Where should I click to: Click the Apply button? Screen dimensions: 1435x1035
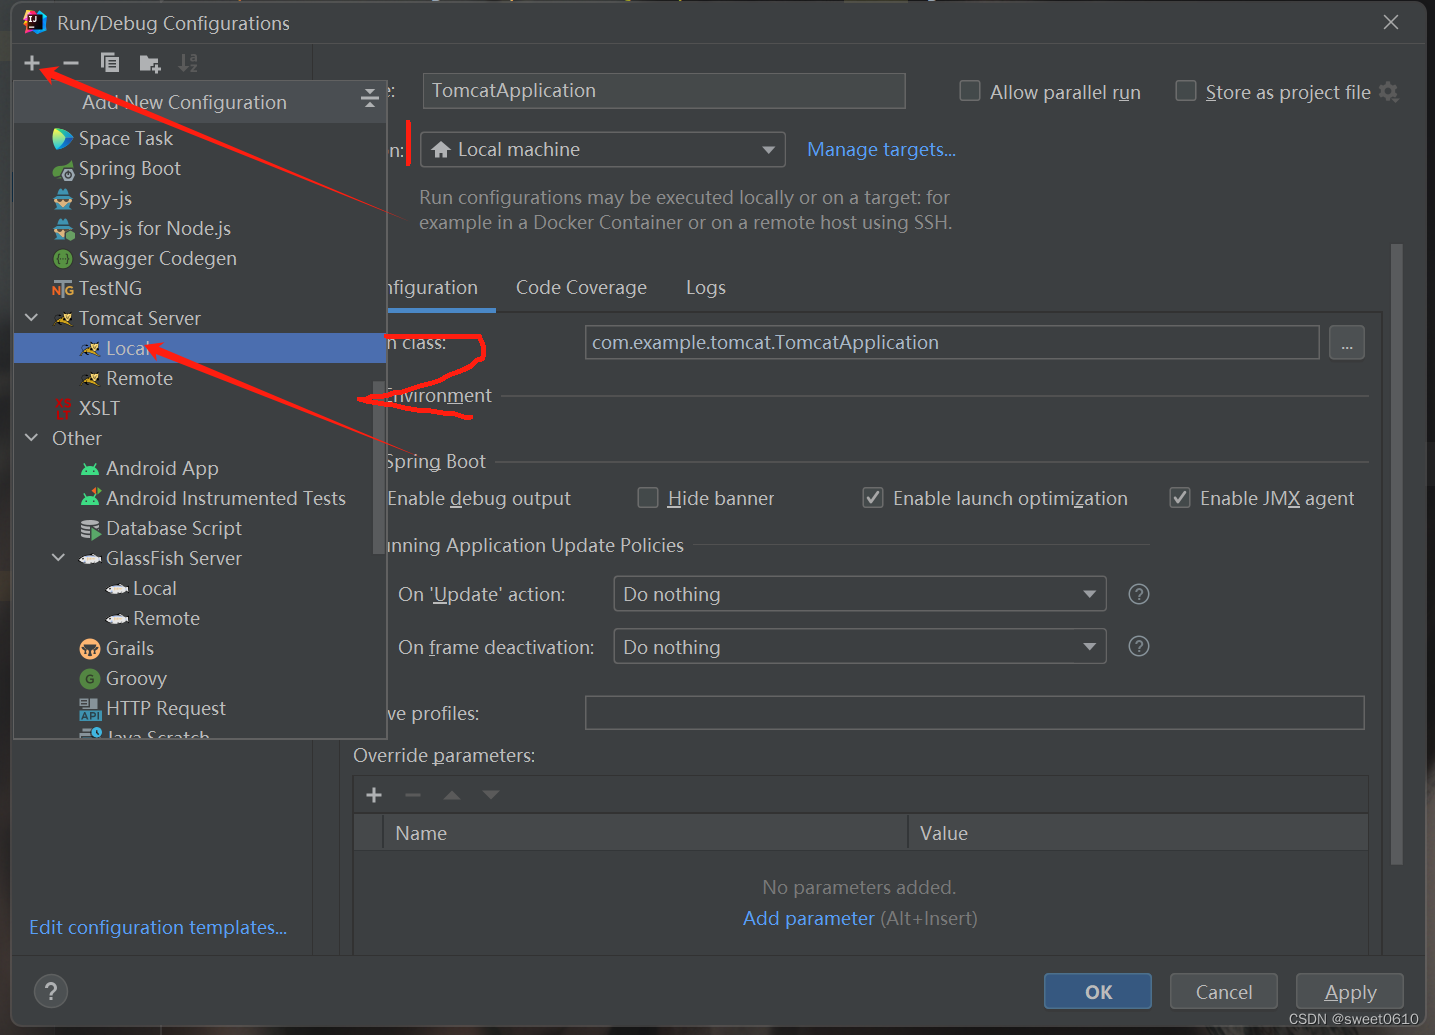coord(1350,992)
